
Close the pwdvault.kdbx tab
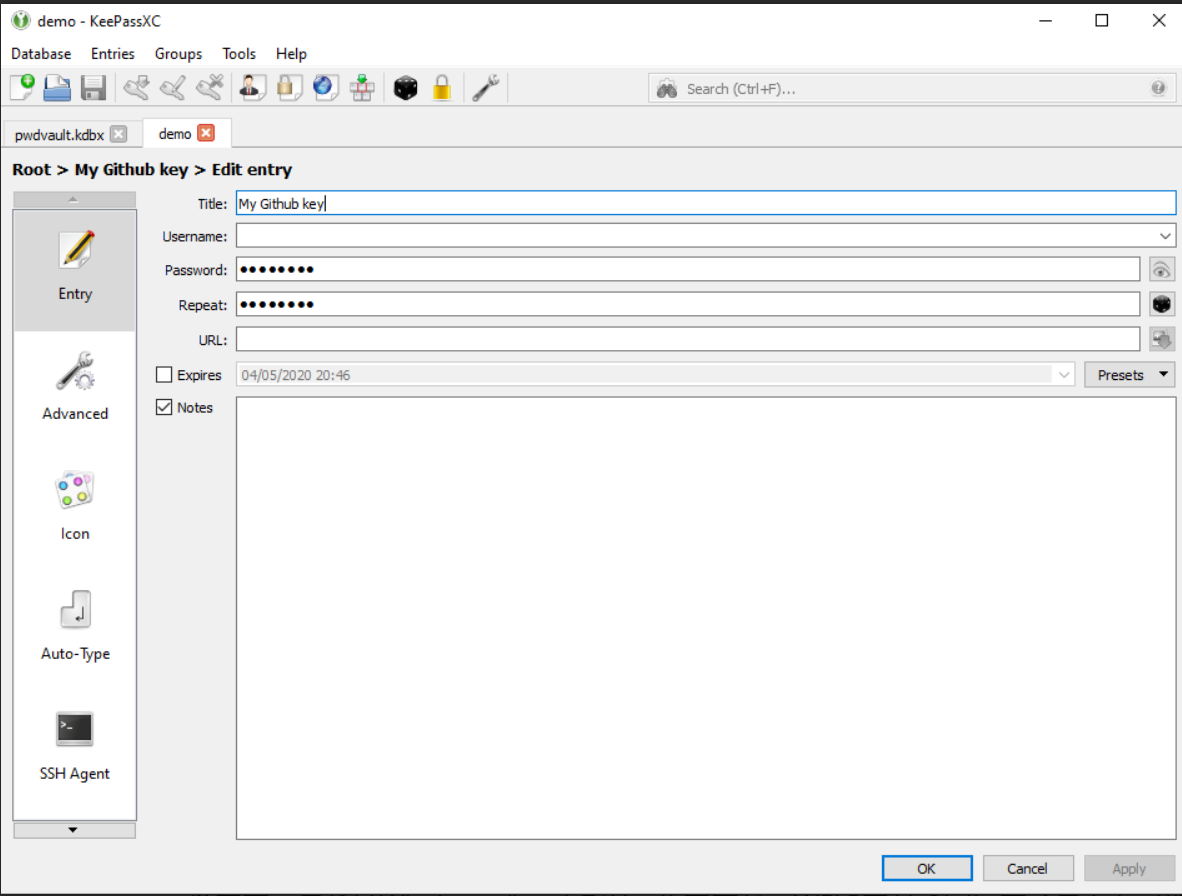pyautogui.click(x=118, y=134)
